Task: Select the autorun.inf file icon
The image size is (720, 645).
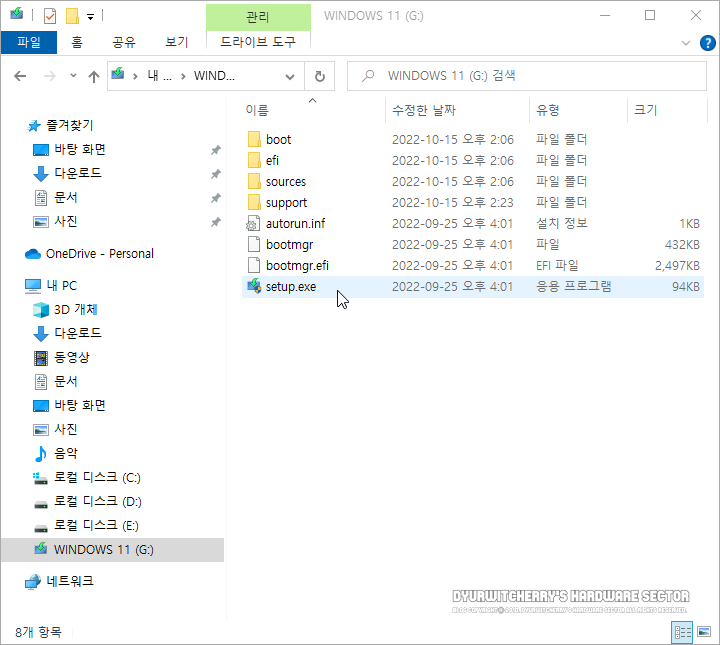Action: point(253,224)
